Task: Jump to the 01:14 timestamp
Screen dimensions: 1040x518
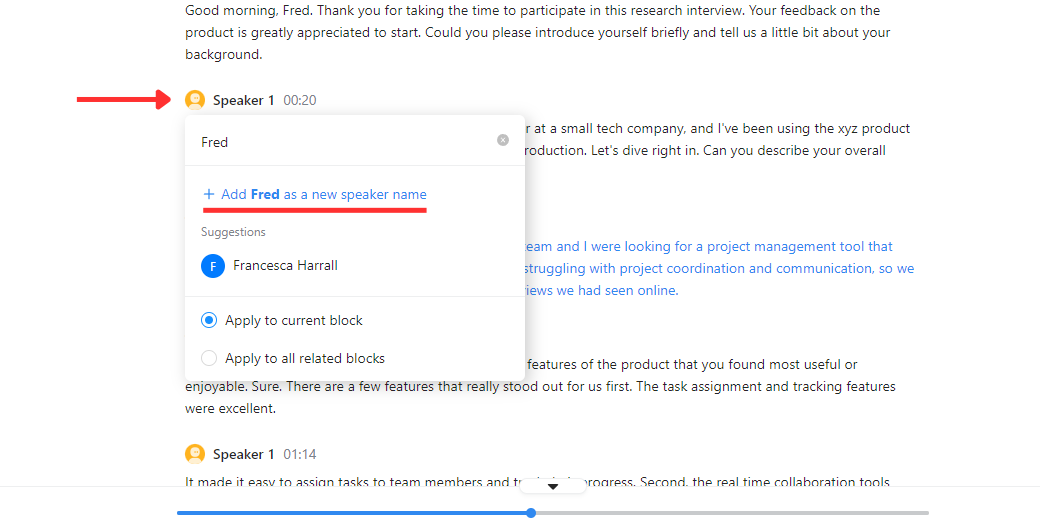Action: 300,454
